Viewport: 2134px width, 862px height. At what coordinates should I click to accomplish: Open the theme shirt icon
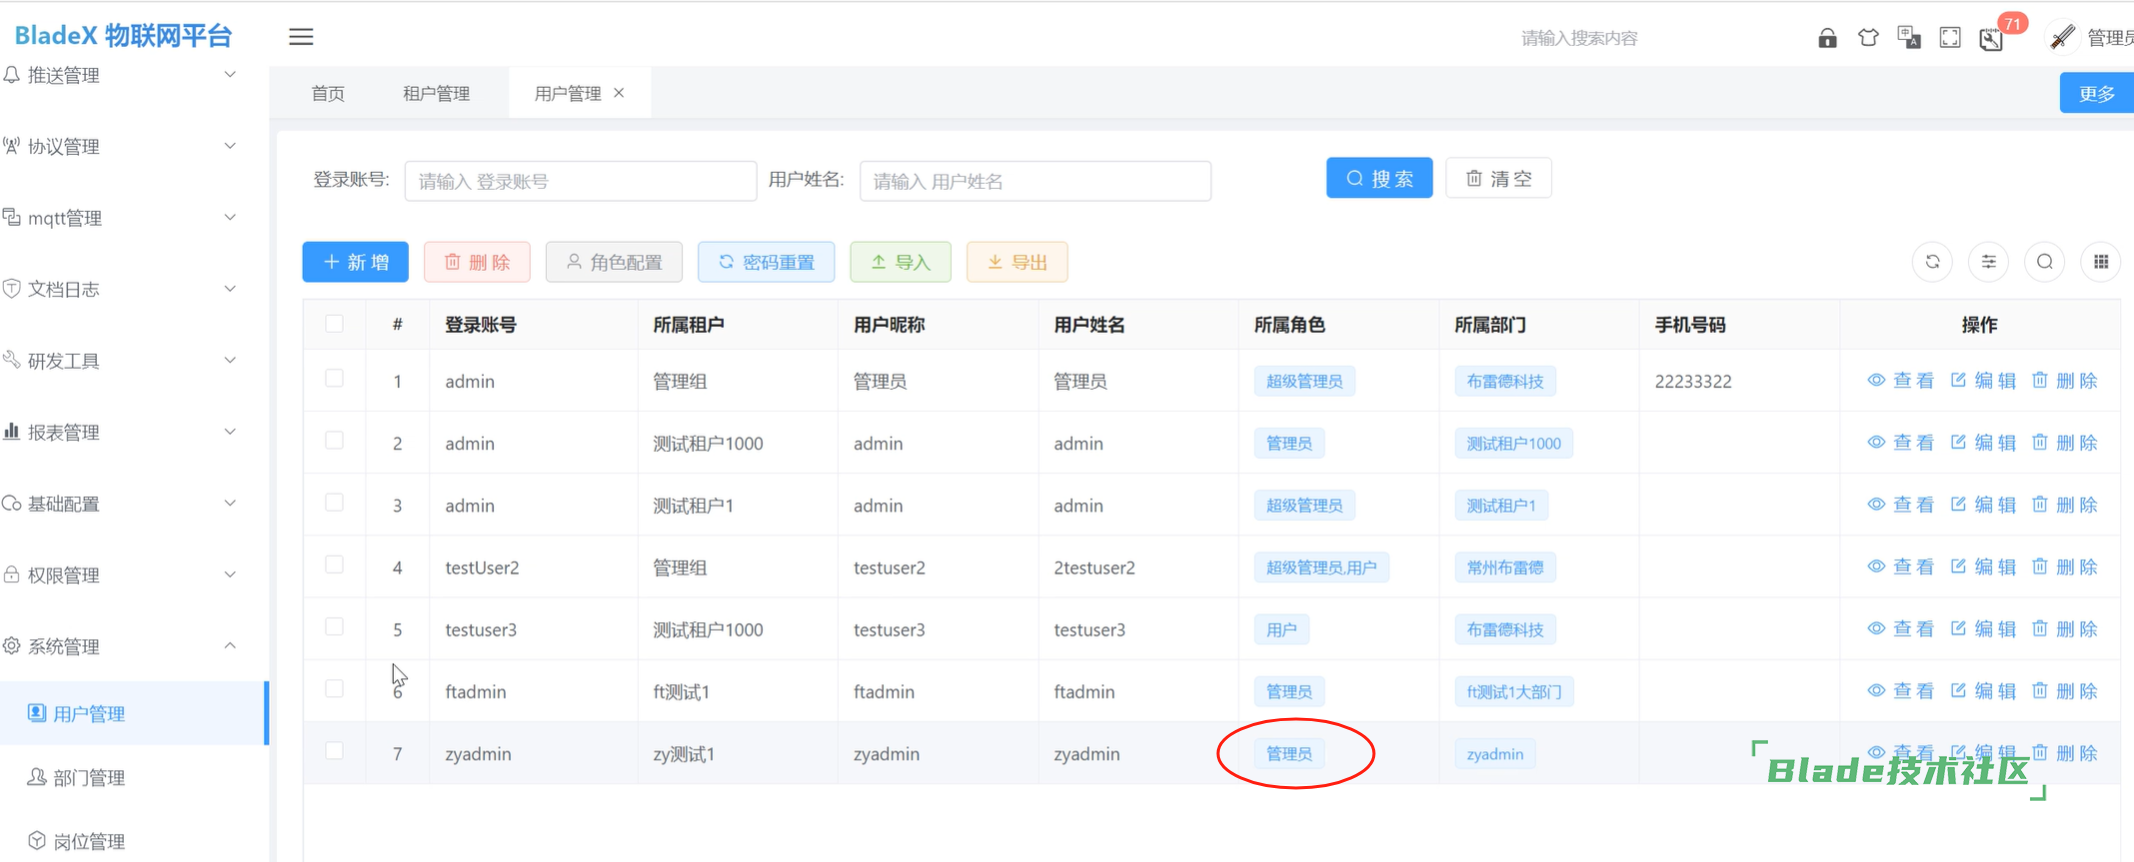pyautogui.click(x=1868, y=38)
